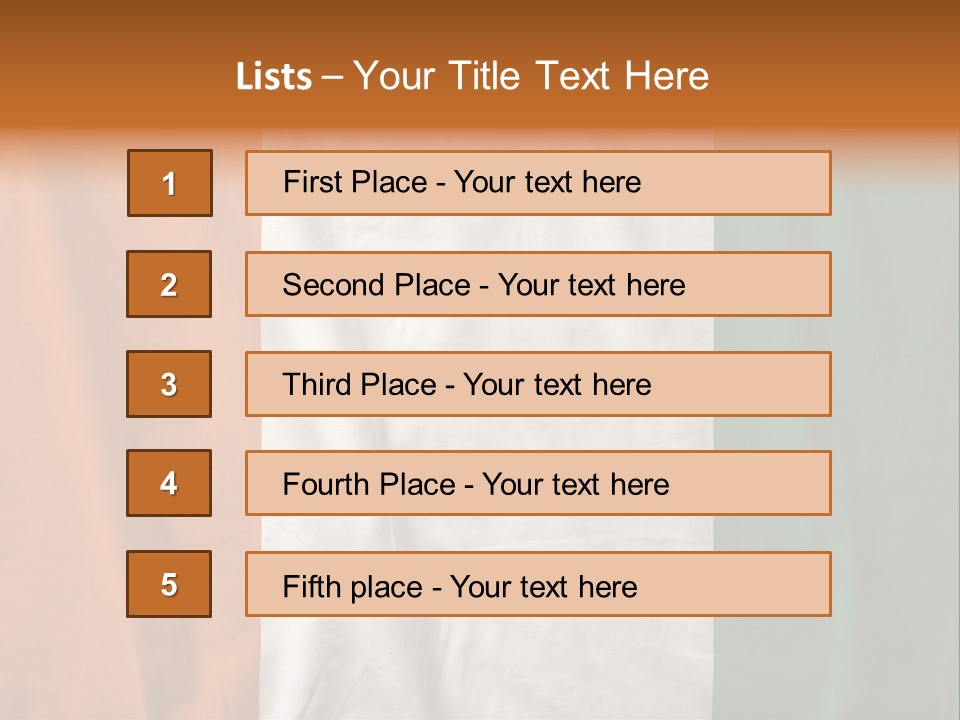Click 'Your text here' in Fifth place row
Screen dimensions: 960x720
543,586
